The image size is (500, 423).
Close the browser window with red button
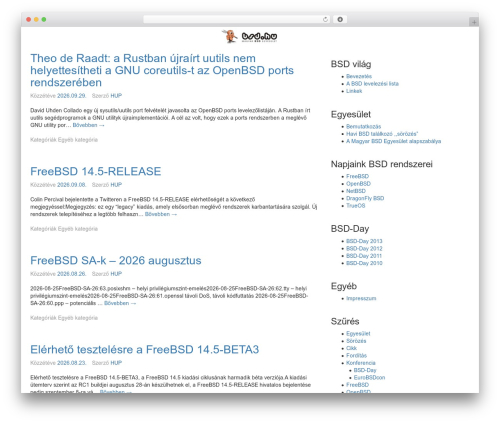29,19
